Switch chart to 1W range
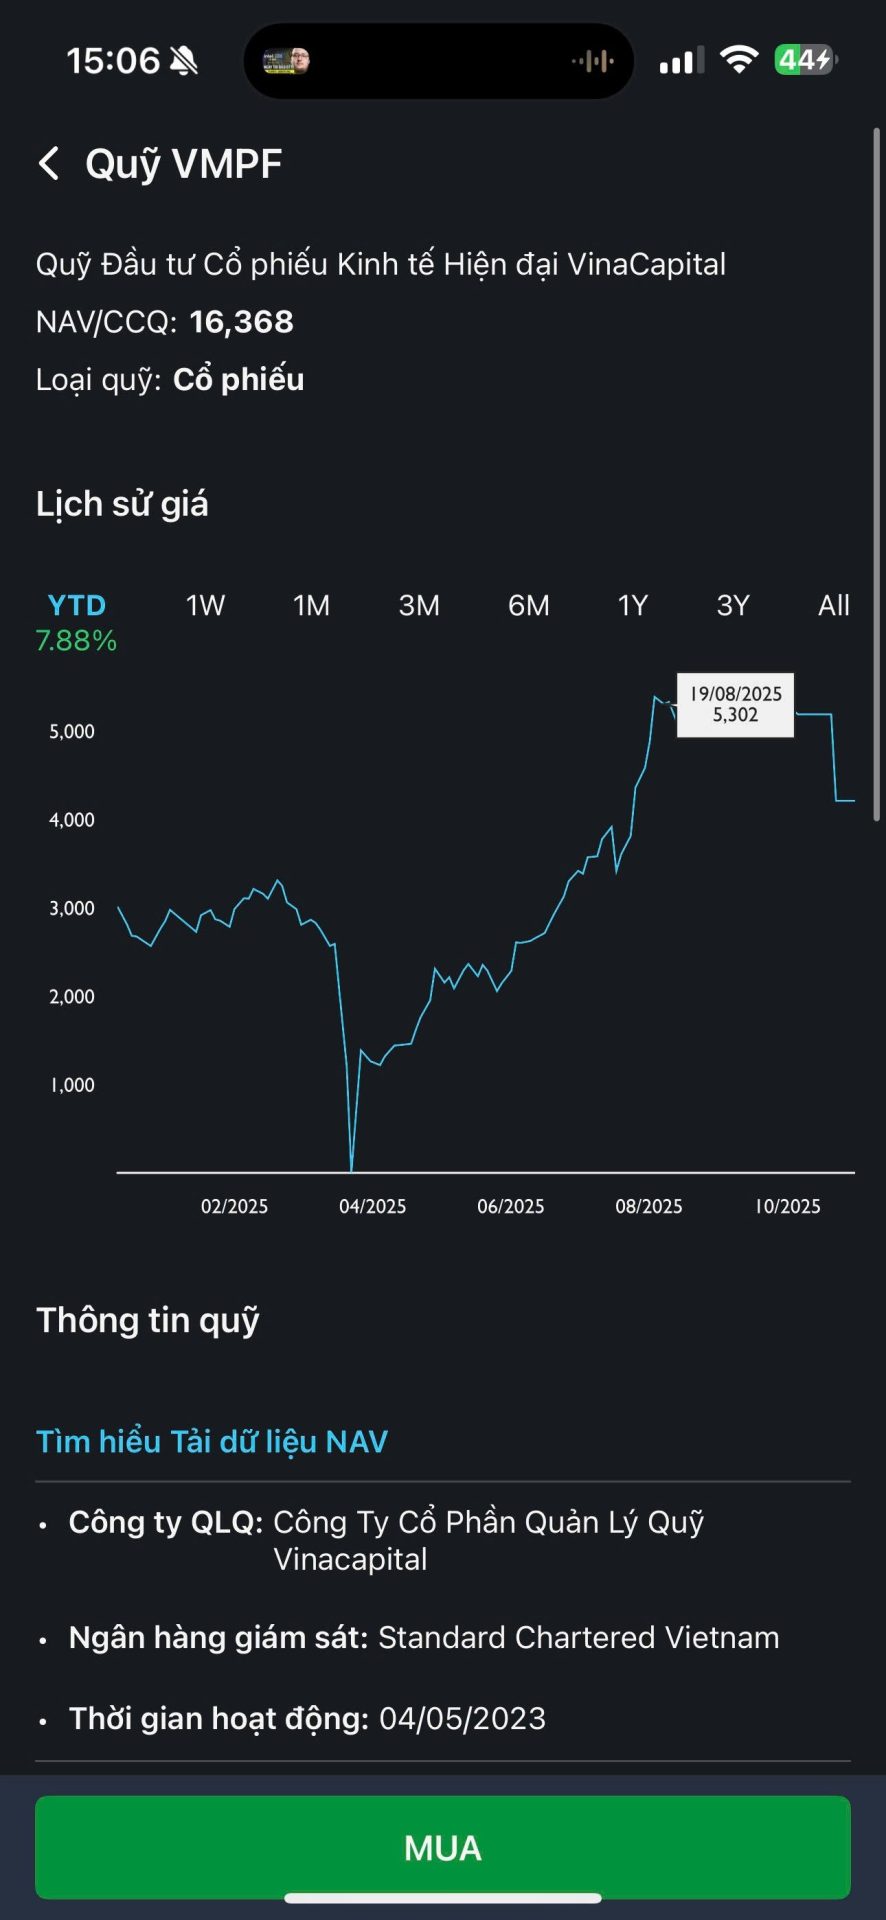This screenshot has height=1920, width=886. (x=205, y=605)
